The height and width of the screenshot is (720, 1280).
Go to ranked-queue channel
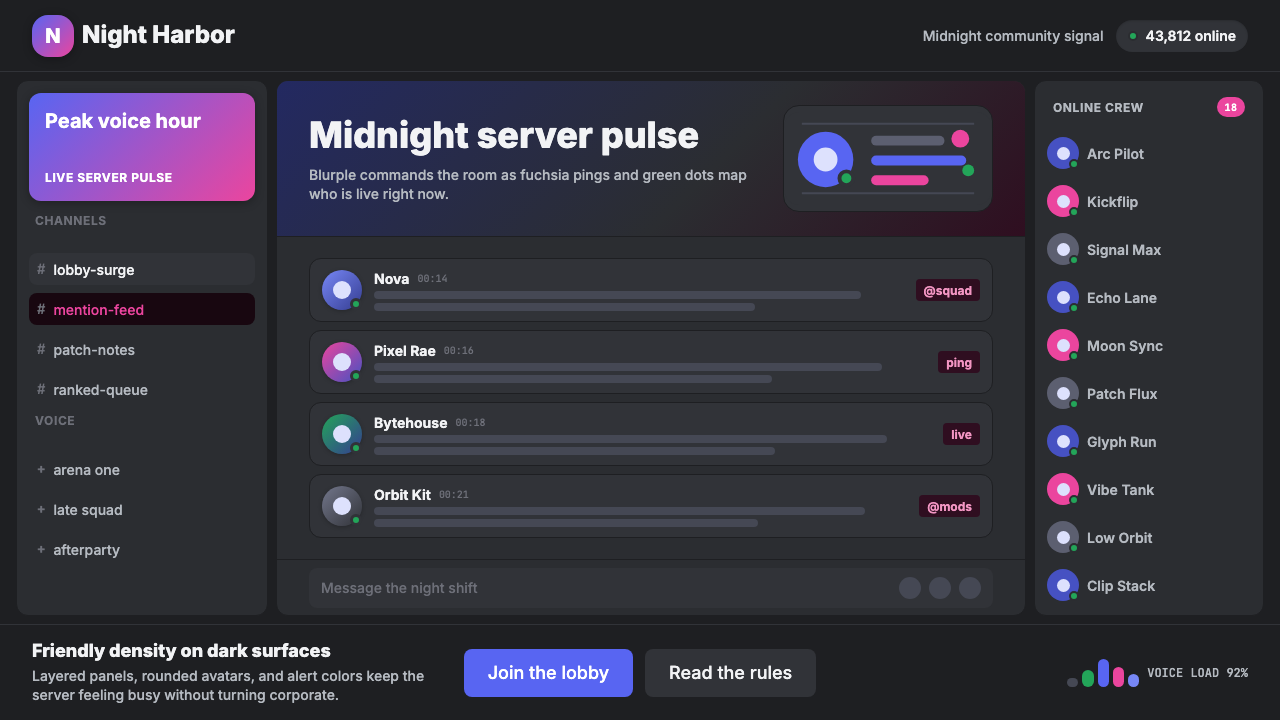pos(142,389)
